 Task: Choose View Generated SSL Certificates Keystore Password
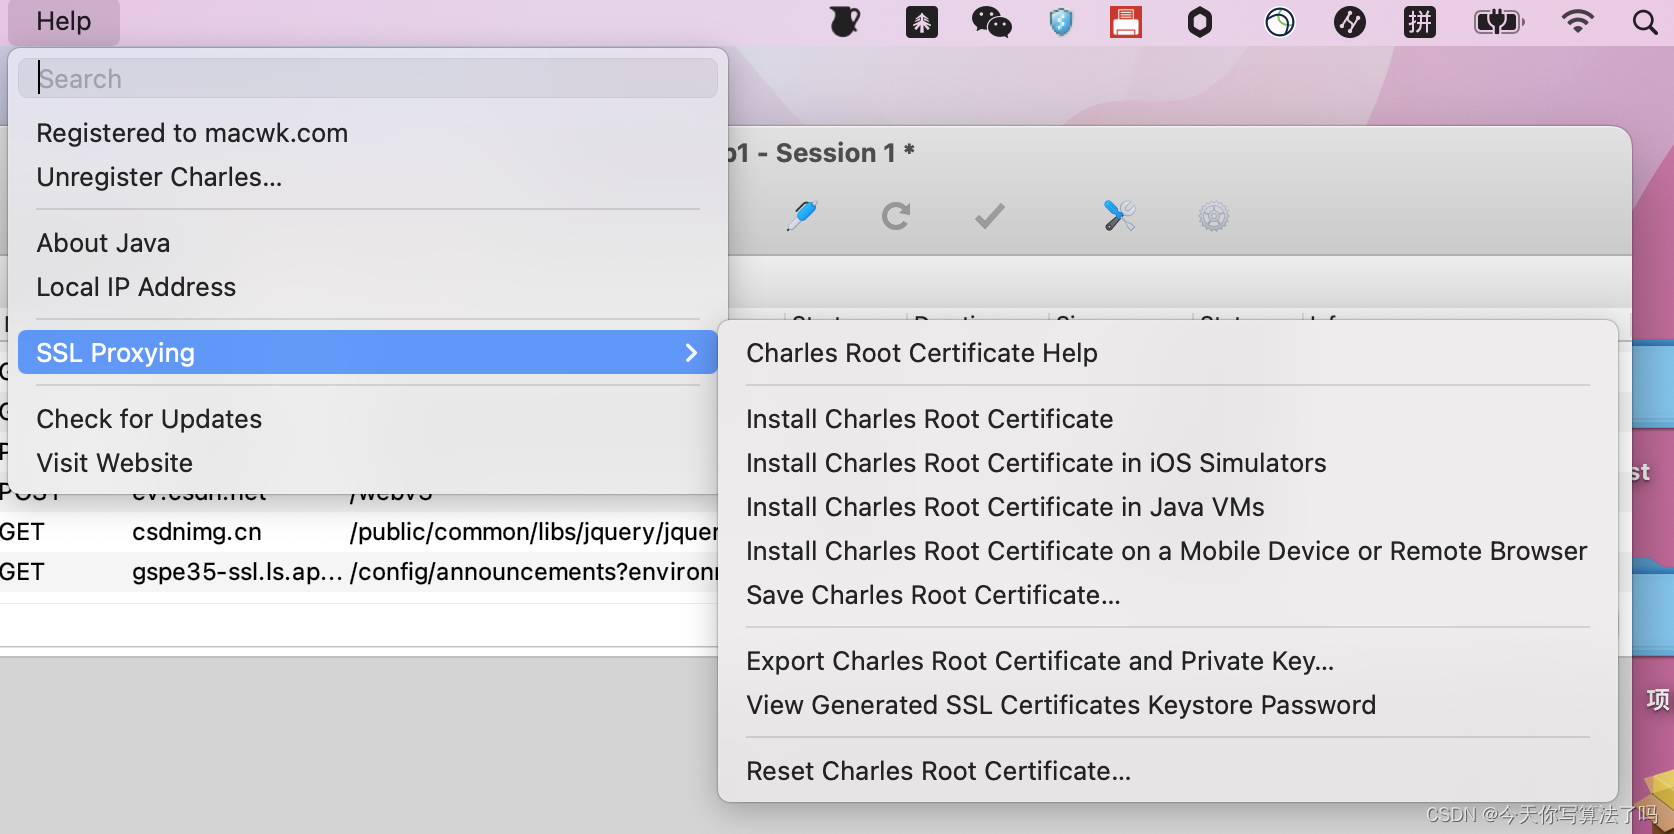coord(1168,705)
